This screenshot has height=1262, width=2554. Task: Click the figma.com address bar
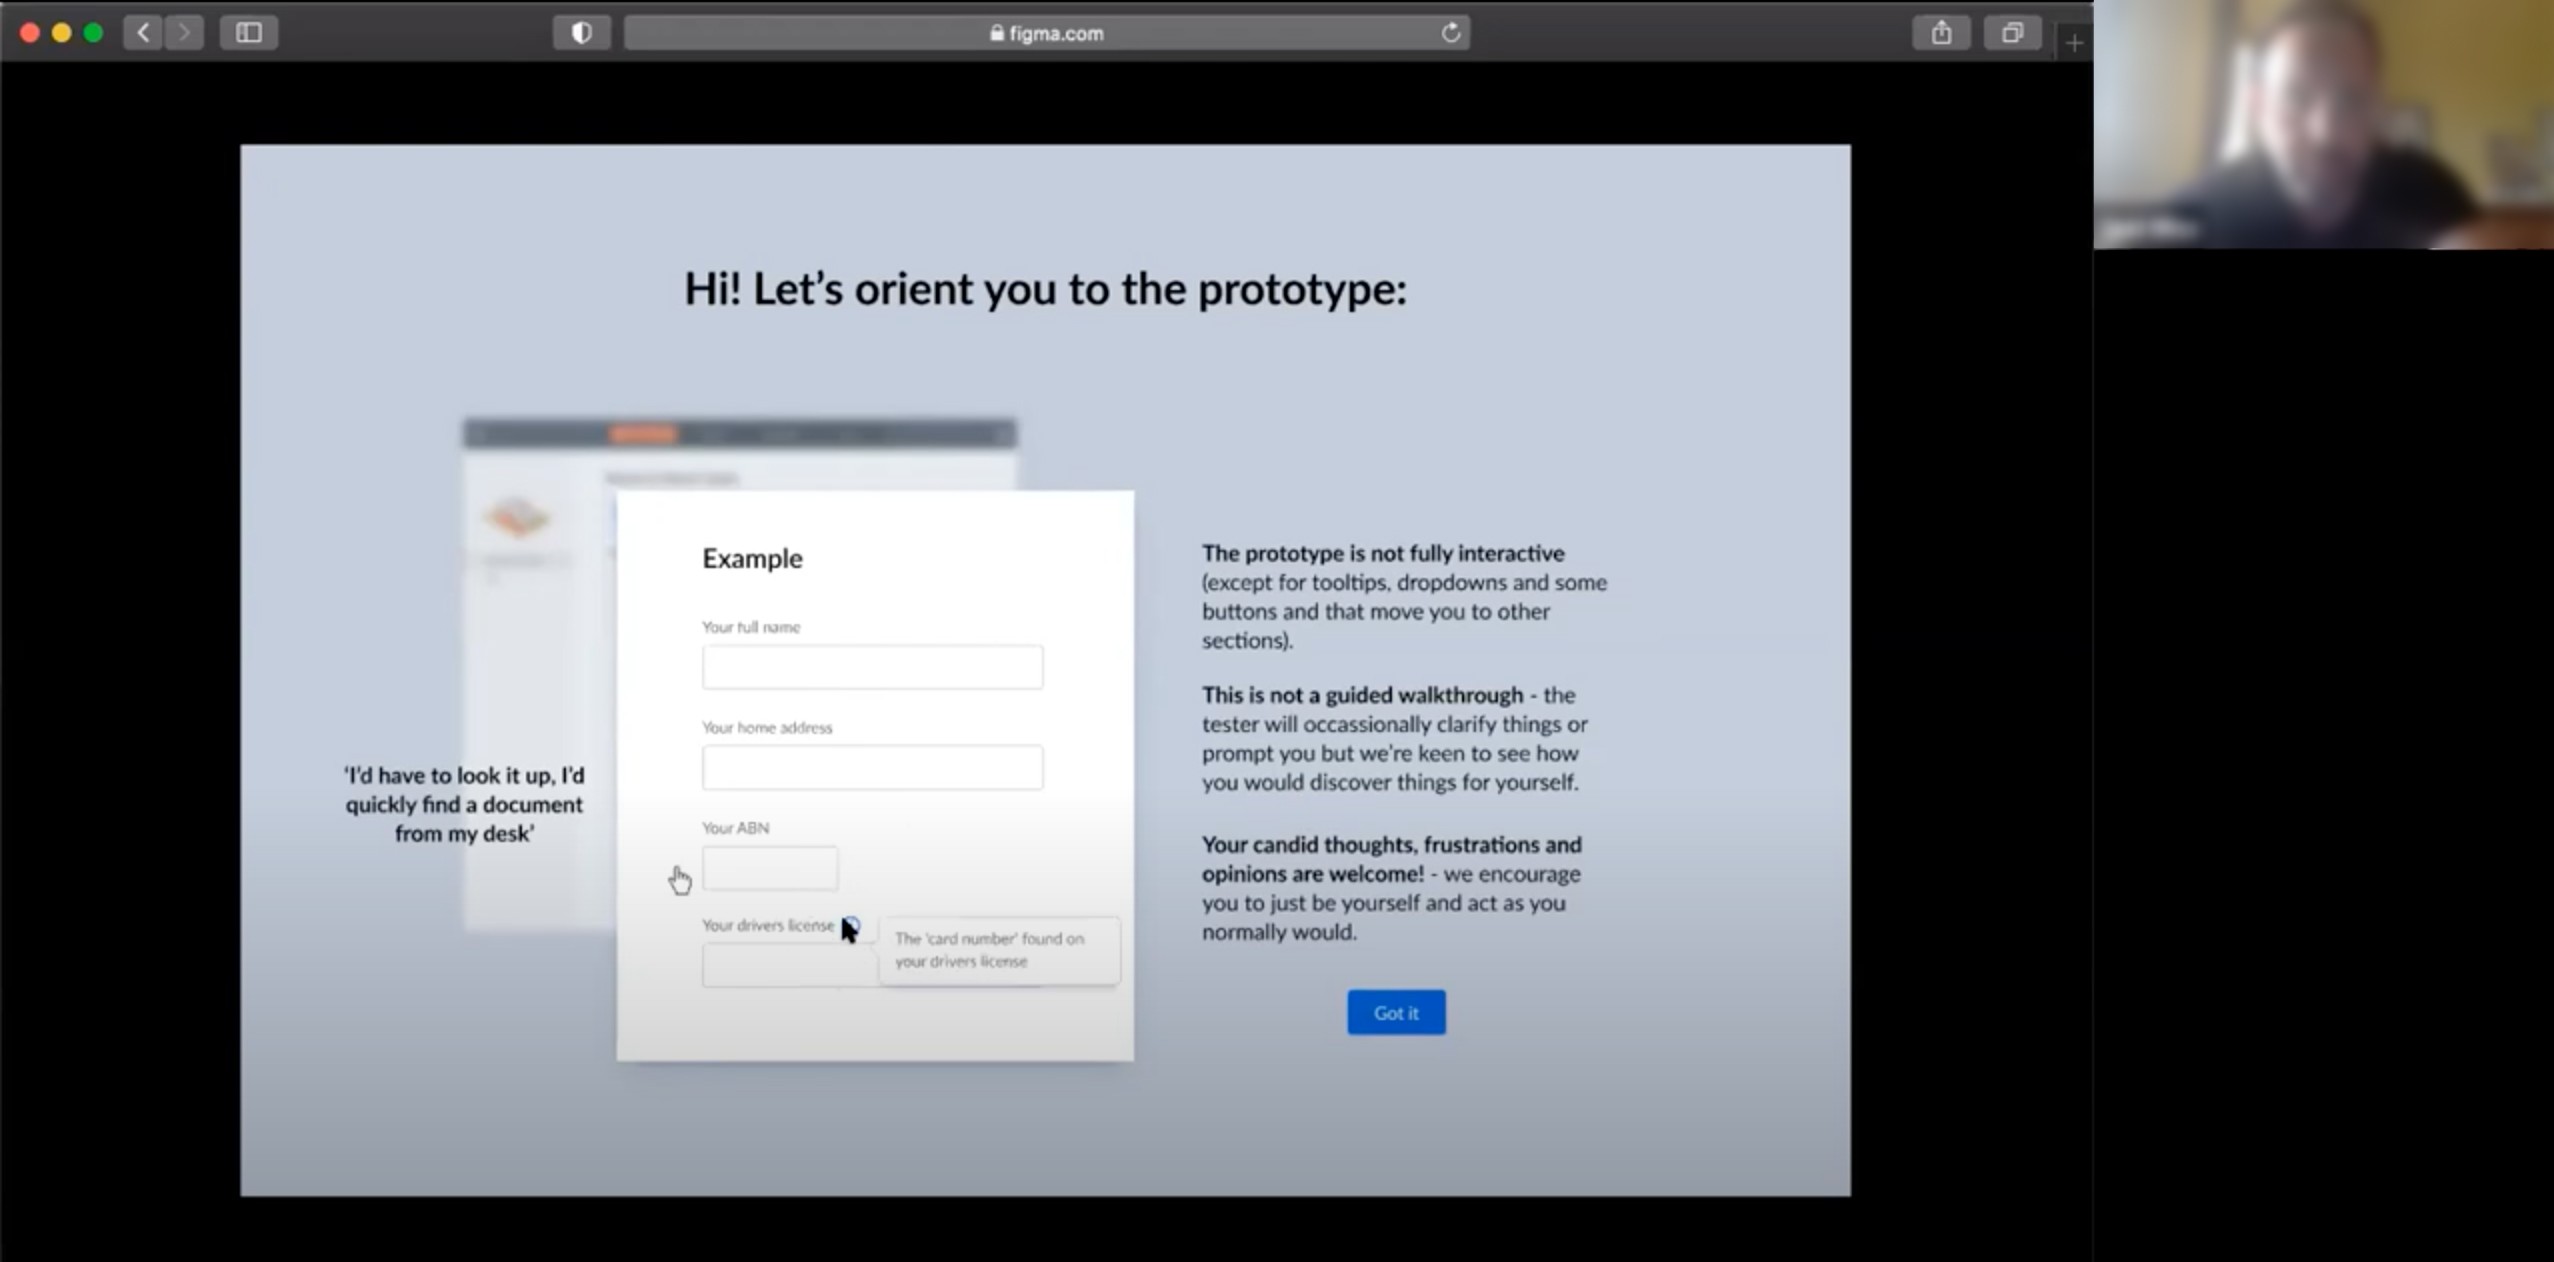(1045, 33)
